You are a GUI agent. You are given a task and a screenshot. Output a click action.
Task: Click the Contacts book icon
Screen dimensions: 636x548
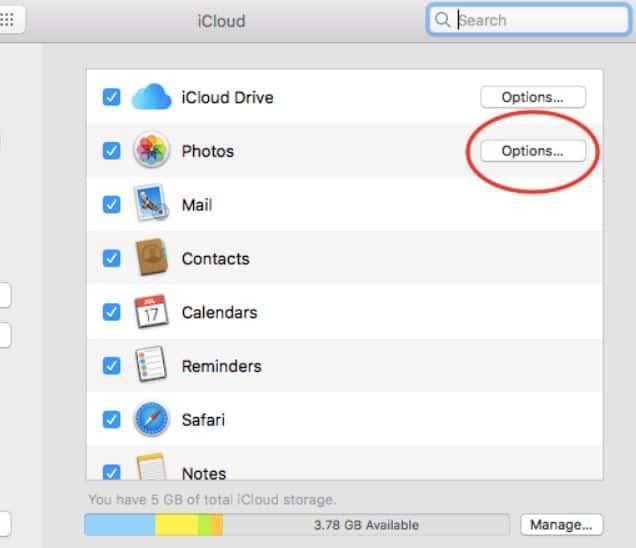coord(153,258)
